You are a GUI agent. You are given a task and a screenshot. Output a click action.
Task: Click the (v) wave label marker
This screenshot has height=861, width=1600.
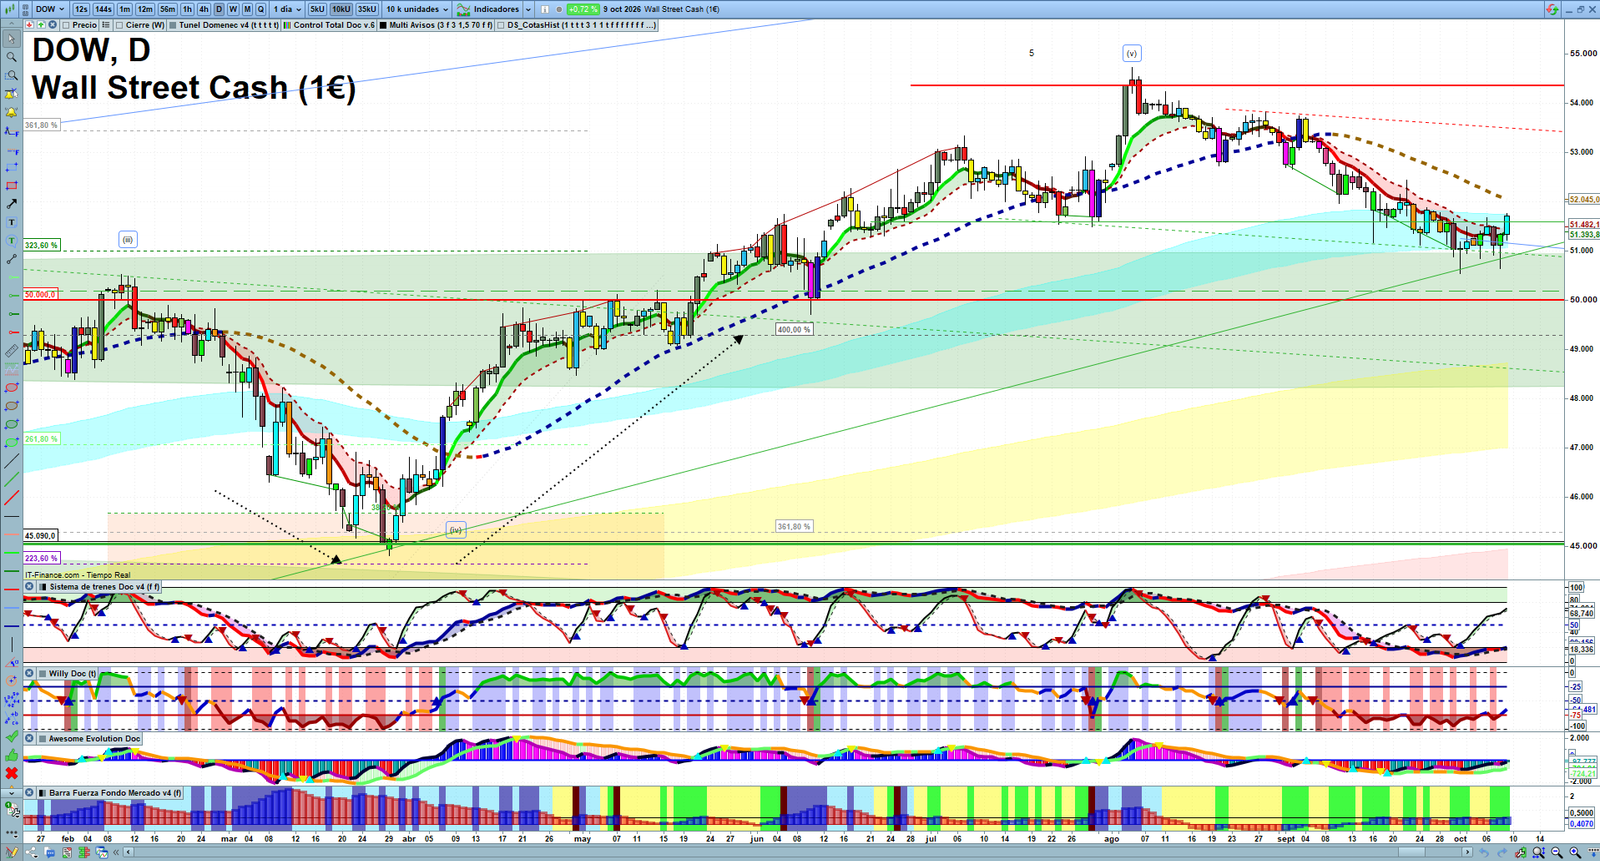point(1131,53)
